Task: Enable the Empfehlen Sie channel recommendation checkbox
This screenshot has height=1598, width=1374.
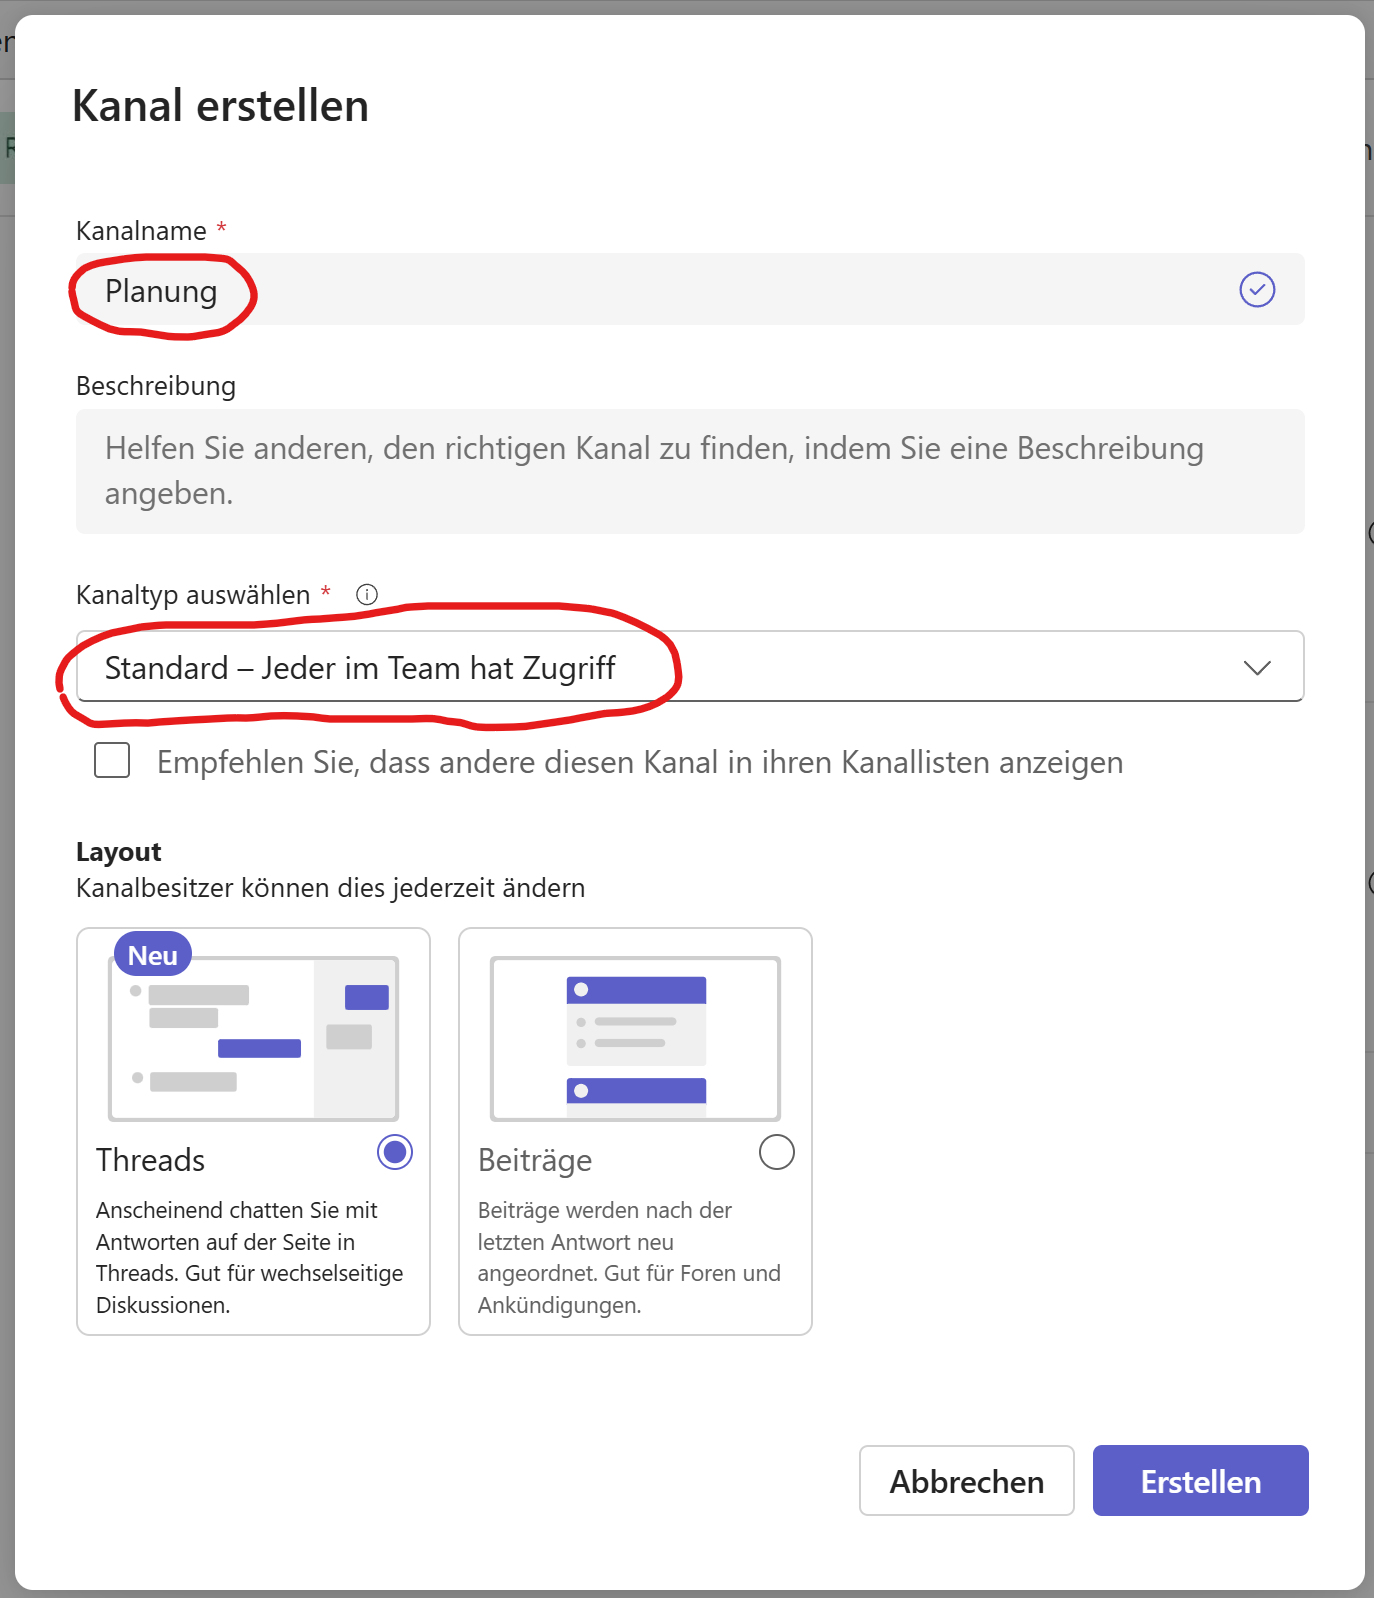Action: pos(112,761)
